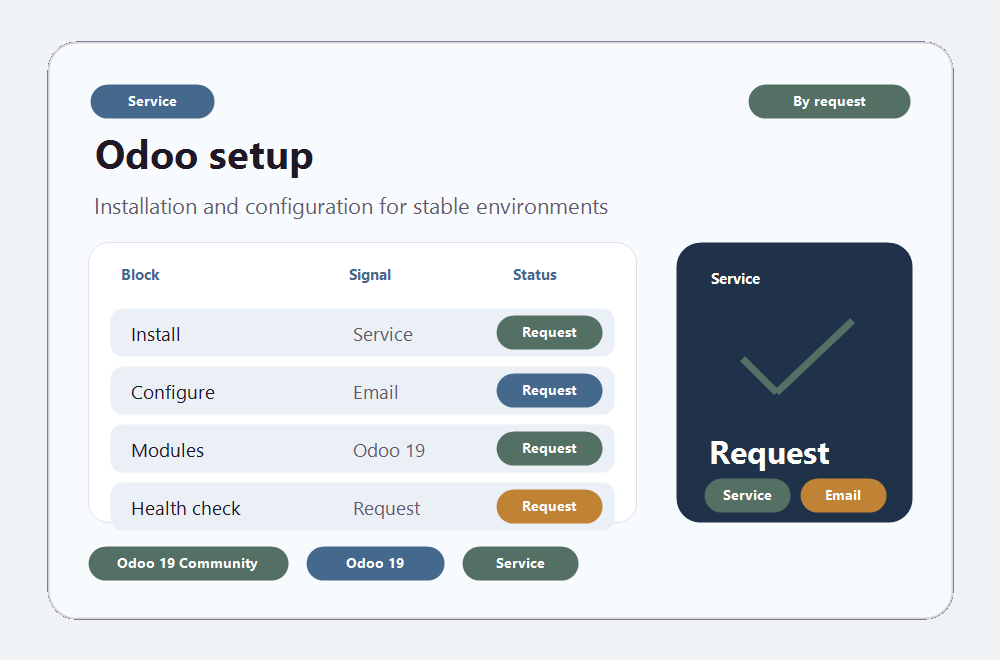
Task: Select the Modules row label
Action: pyautogui.click(x=168, y=450)
